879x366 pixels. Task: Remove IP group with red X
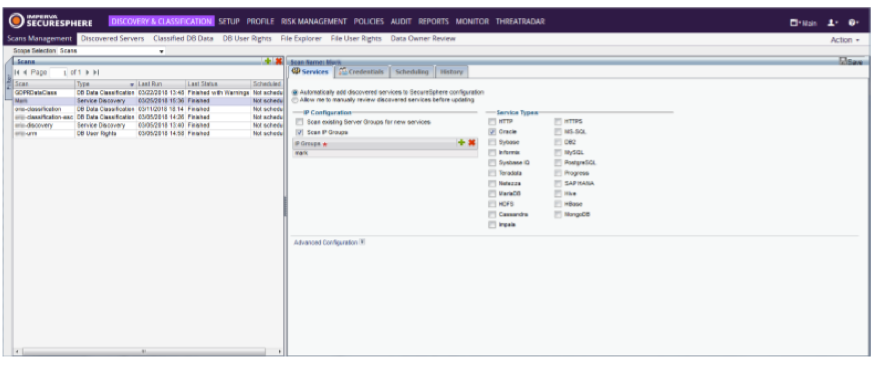(x=472, y=143)
